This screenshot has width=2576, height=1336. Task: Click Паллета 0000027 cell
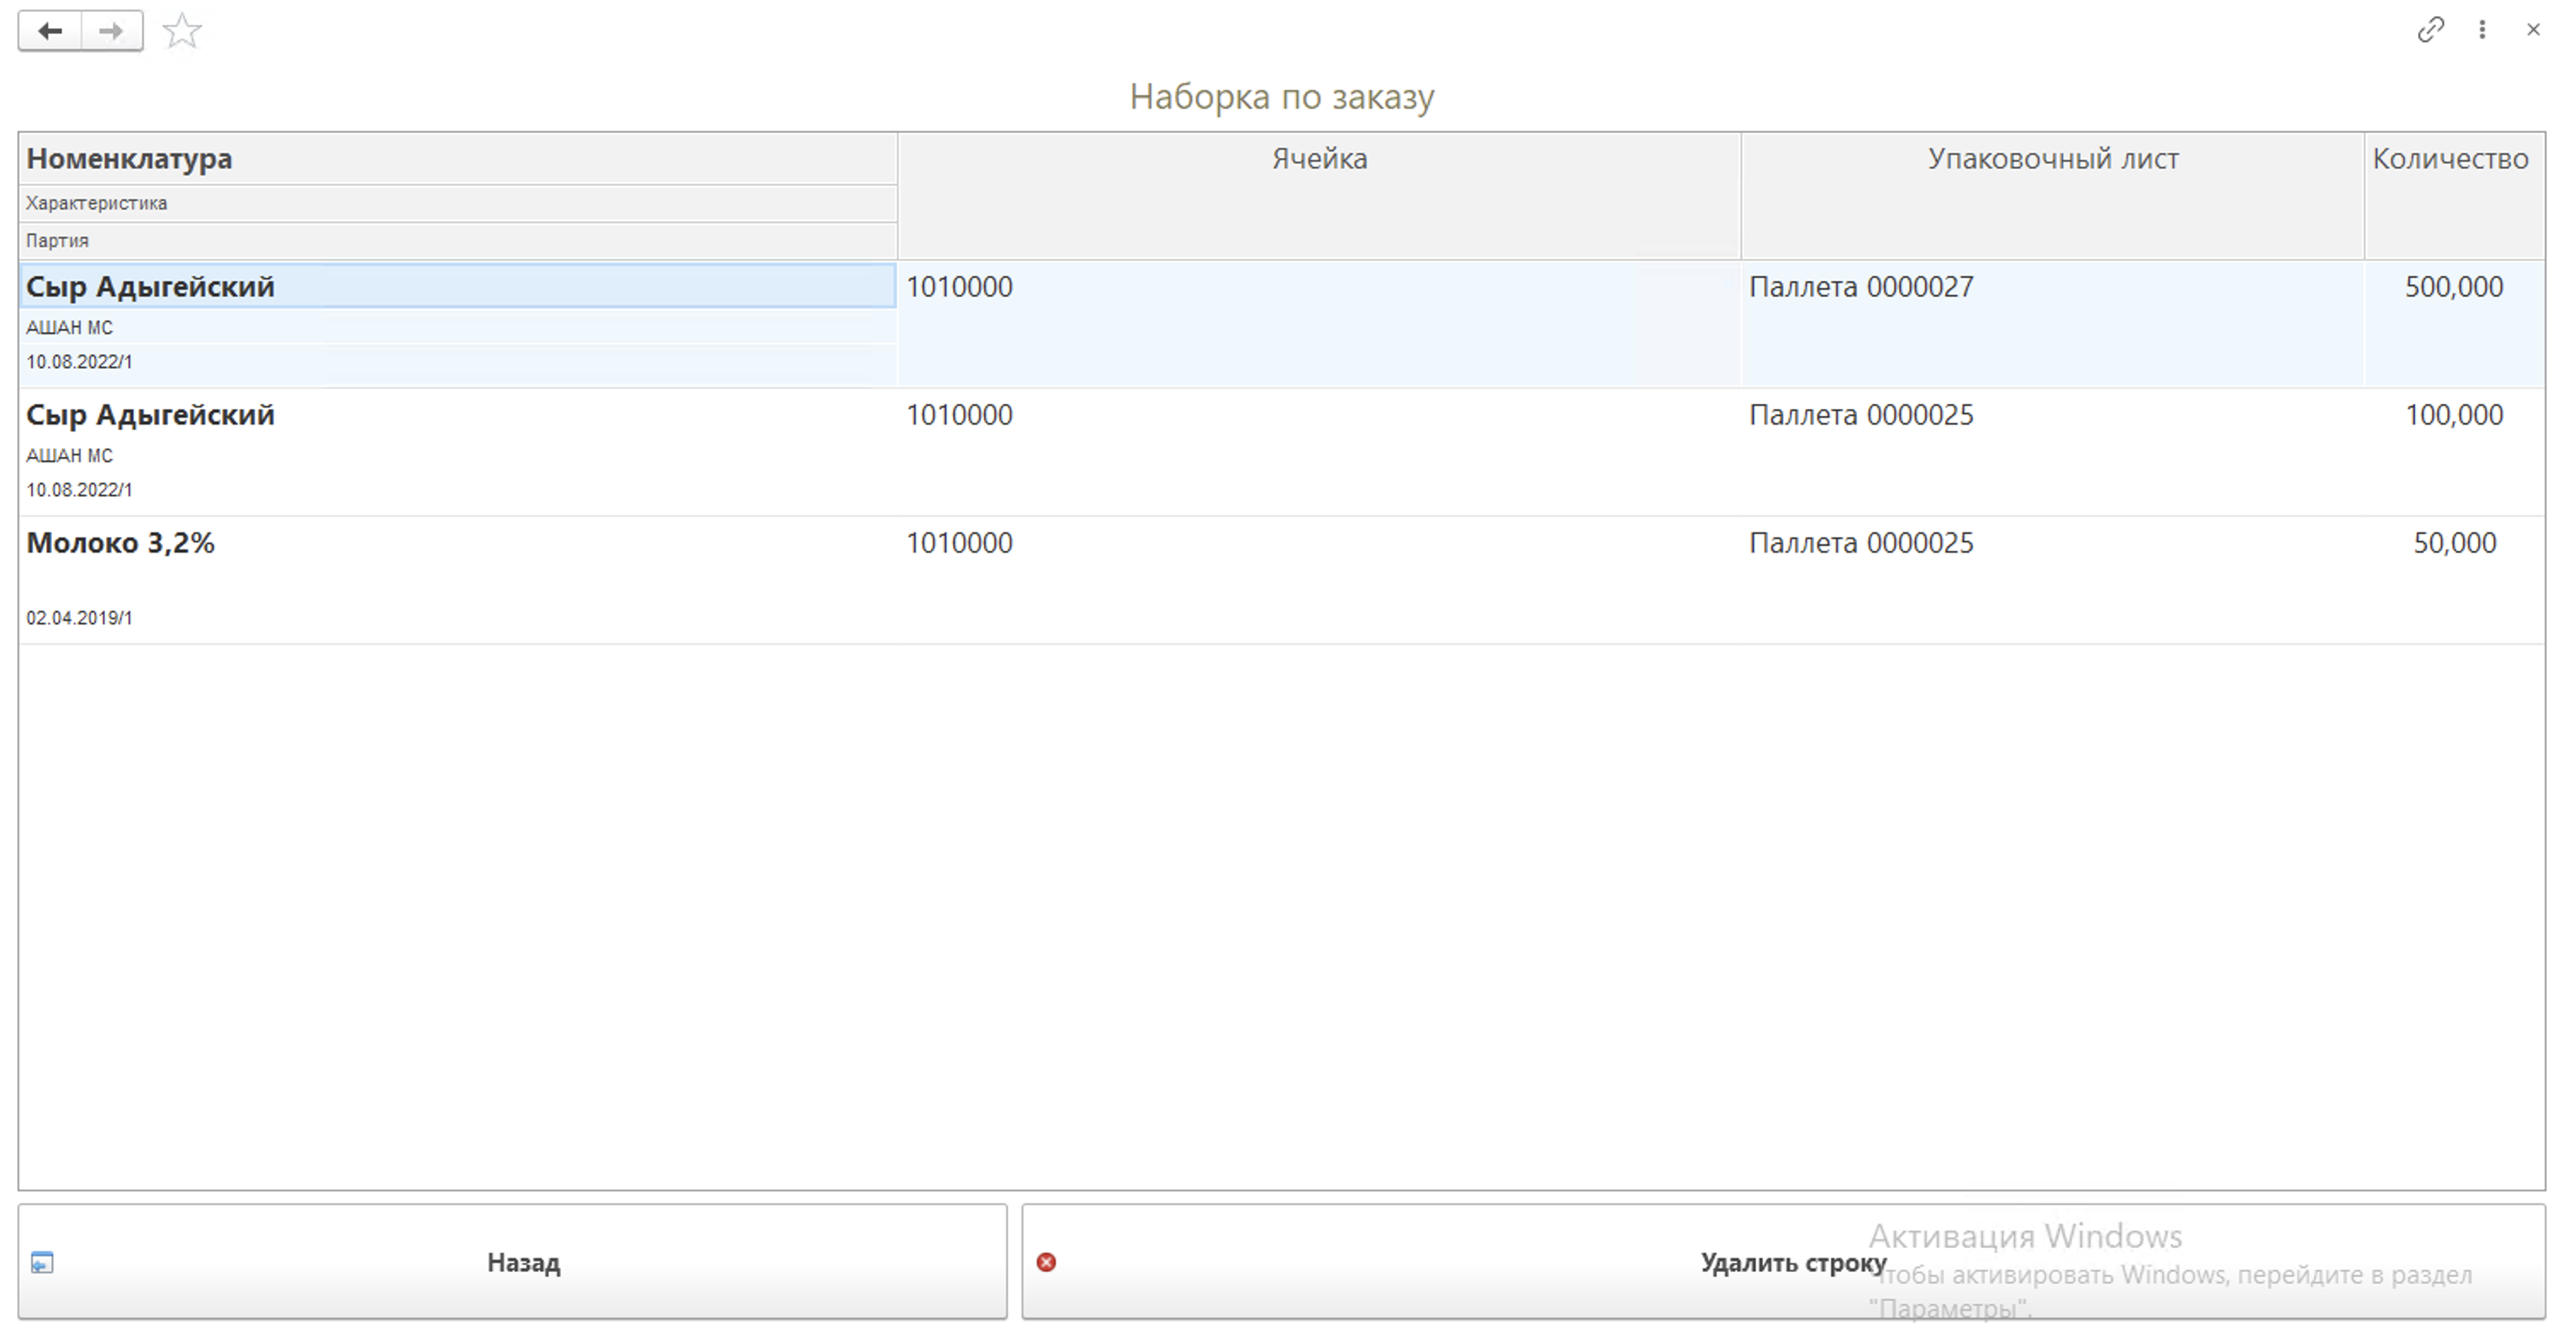click(1860, 287)
